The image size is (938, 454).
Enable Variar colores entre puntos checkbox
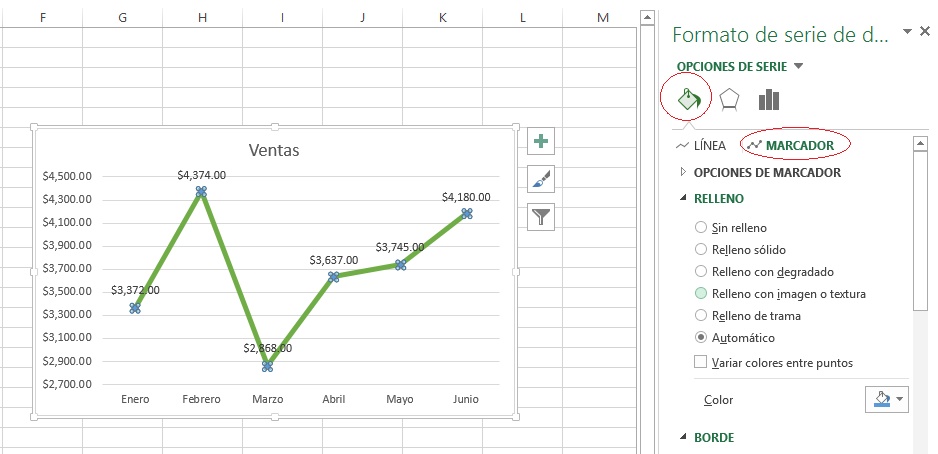point(701,362)
